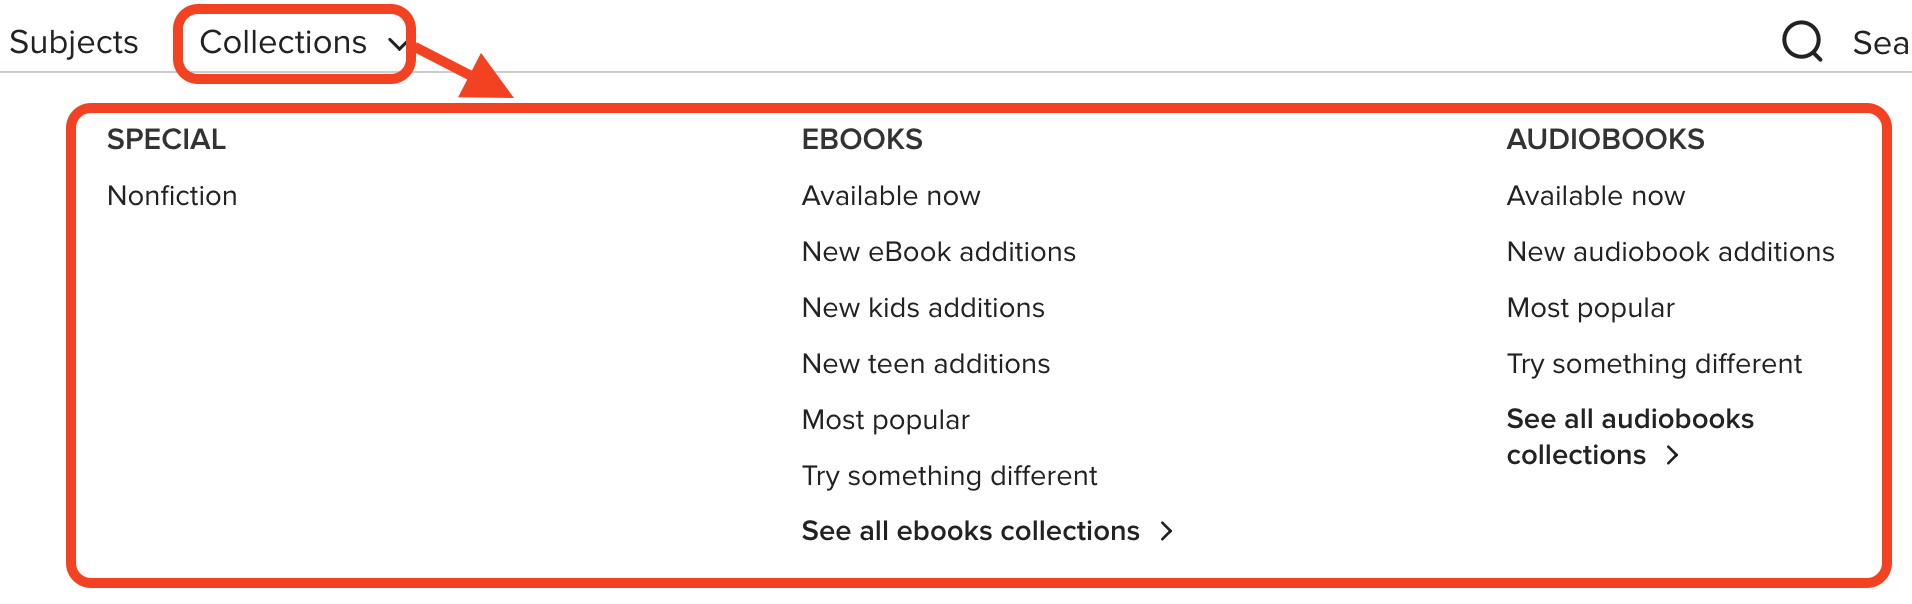This screenshot has width=1912, height=604.
Task: Click the Collections down-arrow chevron
Action: [x=397, y=44]
